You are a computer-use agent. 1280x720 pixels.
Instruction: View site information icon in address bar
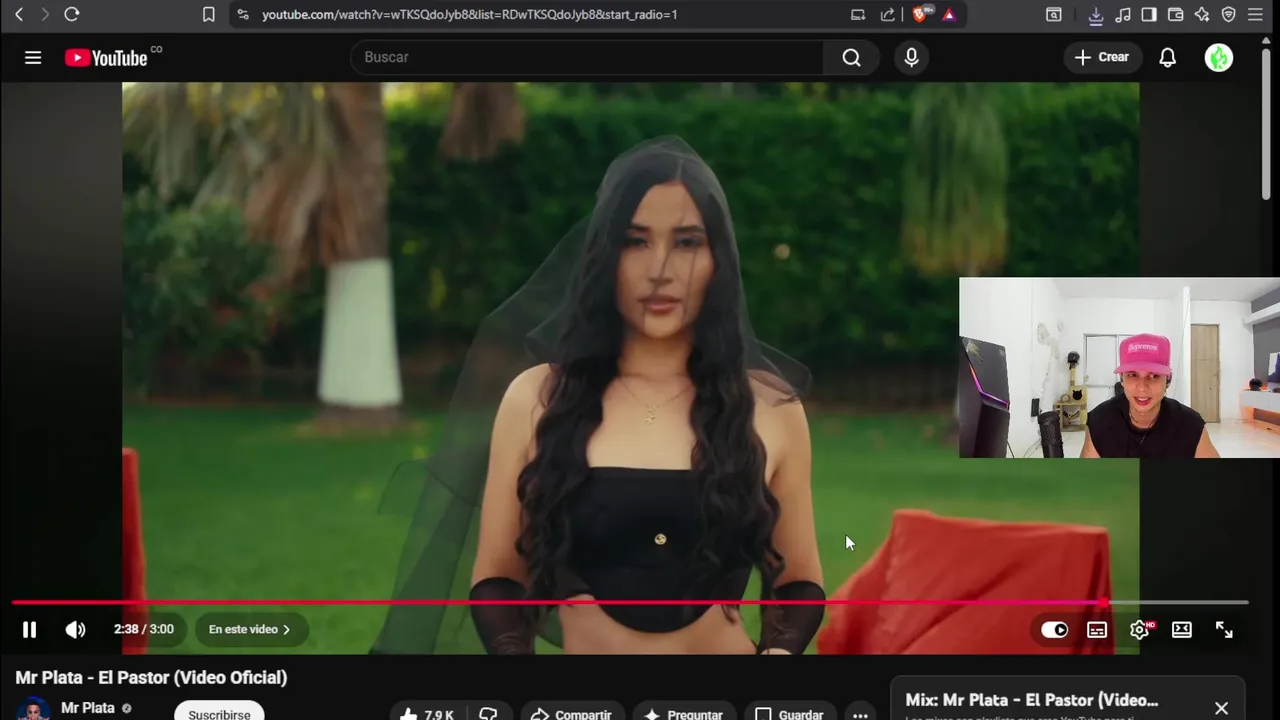(x=243, y=14)
